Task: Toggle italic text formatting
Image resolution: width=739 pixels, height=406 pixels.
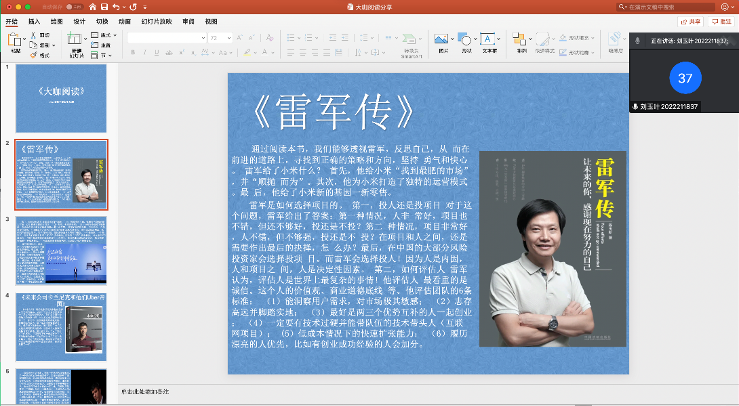Action: click(x=145, y=53)
